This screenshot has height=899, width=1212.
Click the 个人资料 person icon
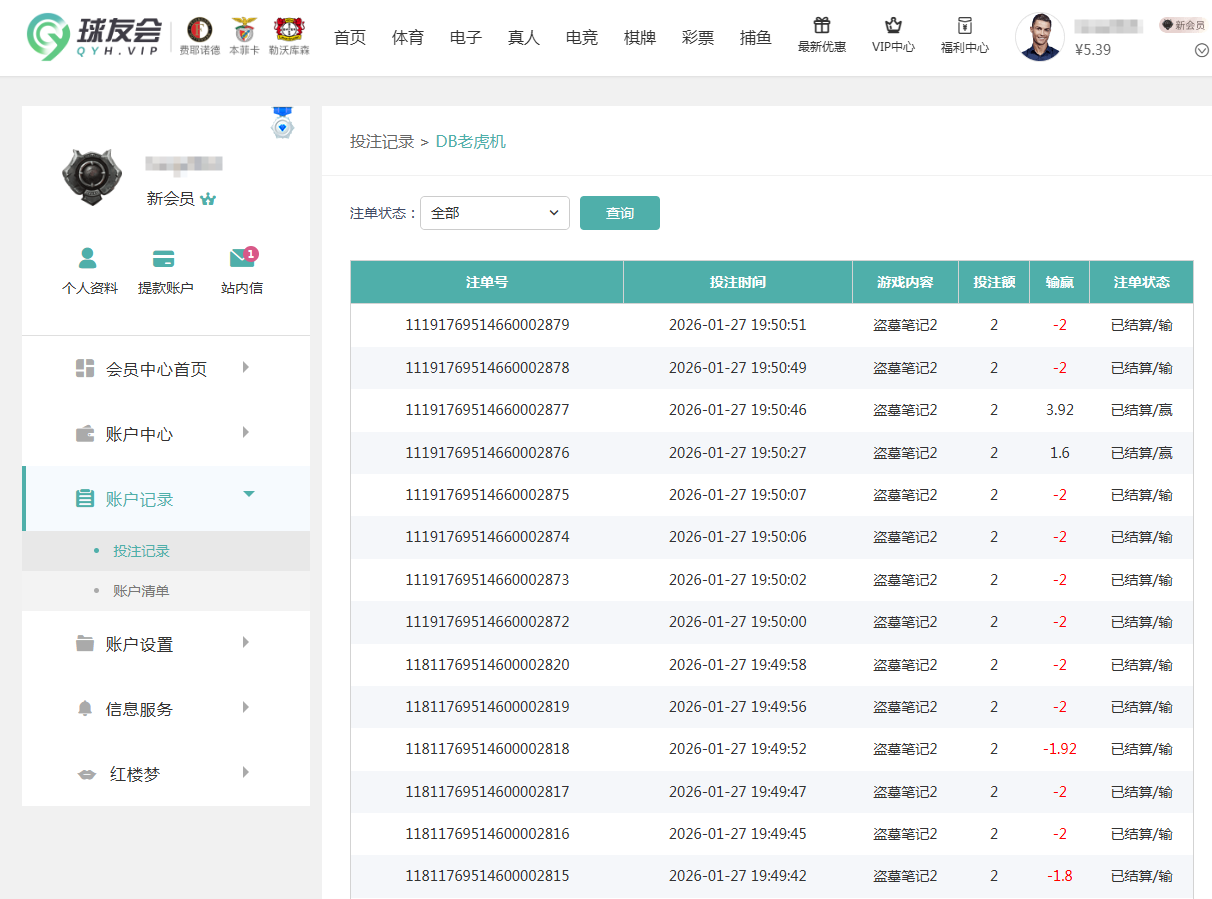click(x=89, y=257)
